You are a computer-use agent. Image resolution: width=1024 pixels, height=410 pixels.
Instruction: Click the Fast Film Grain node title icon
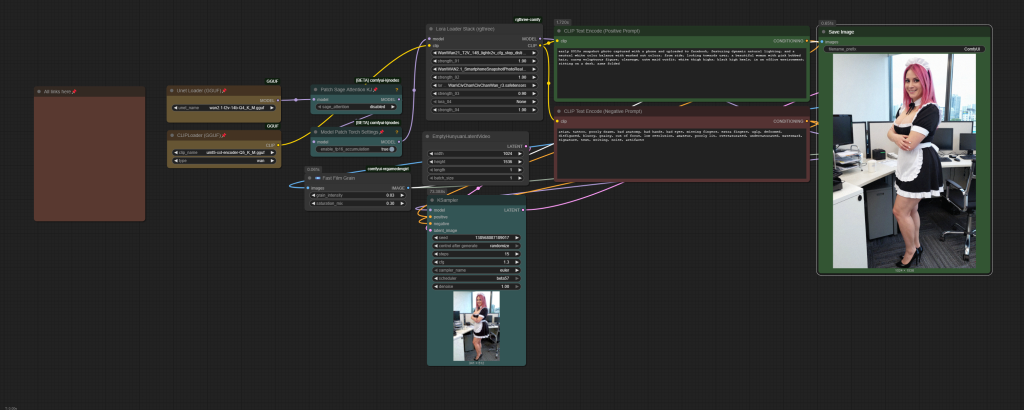(x=319, y=178)
